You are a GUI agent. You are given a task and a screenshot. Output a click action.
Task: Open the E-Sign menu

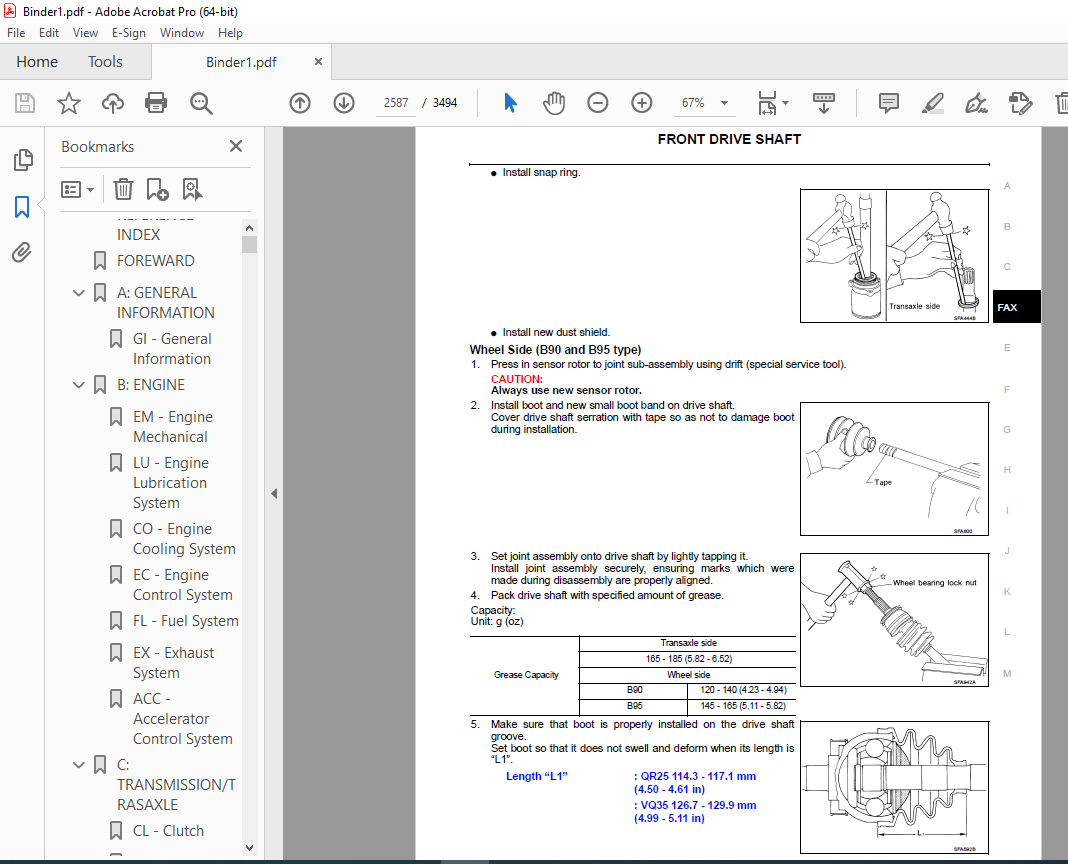click(x=129, y=33)
